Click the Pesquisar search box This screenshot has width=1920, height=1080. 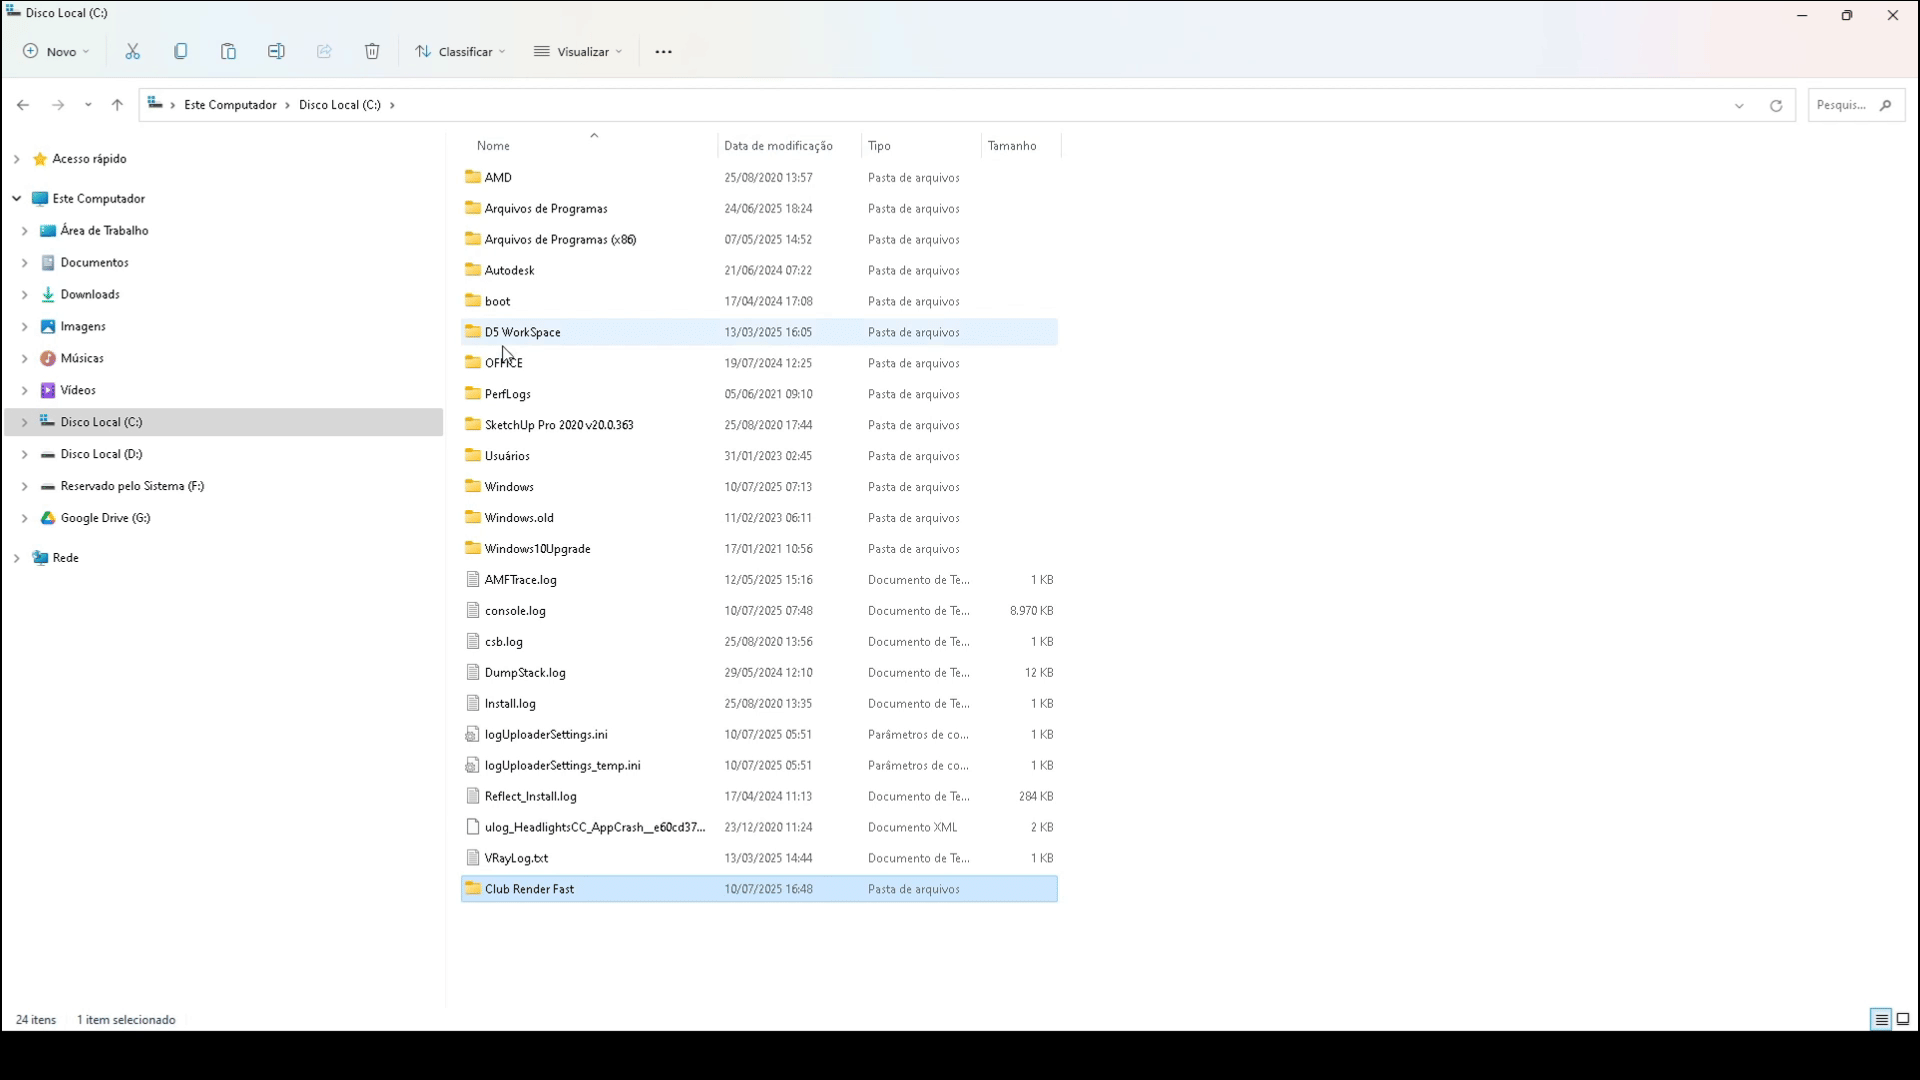1843,105
